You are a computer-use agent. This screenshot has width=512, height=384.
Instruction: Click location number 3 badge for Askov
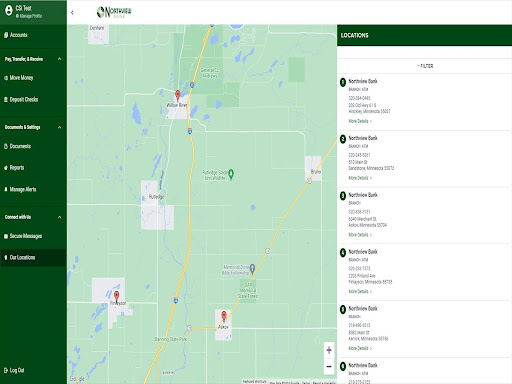point(343,196)
